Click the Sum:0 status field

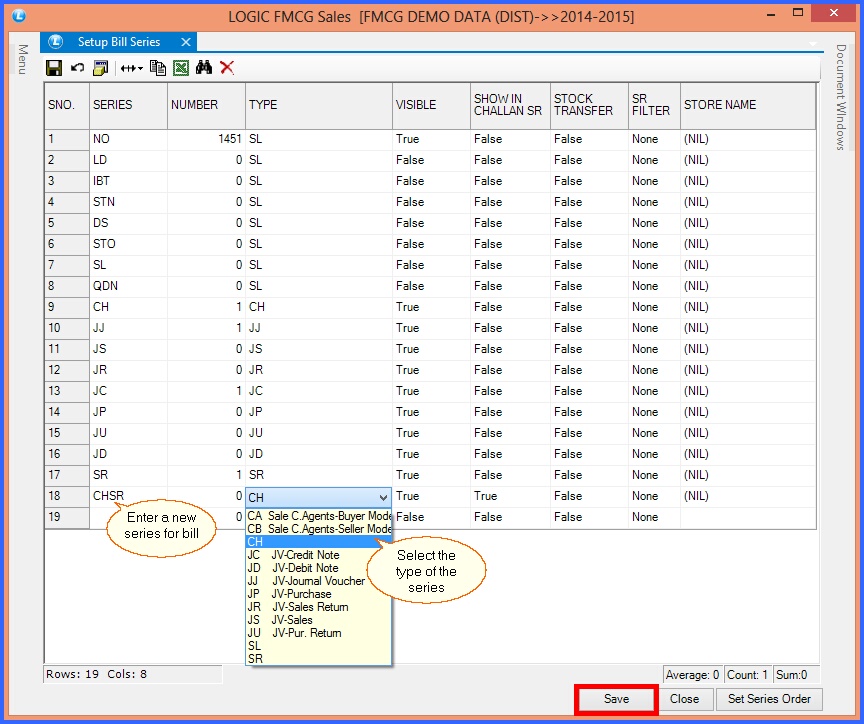[x=797, y=674]
